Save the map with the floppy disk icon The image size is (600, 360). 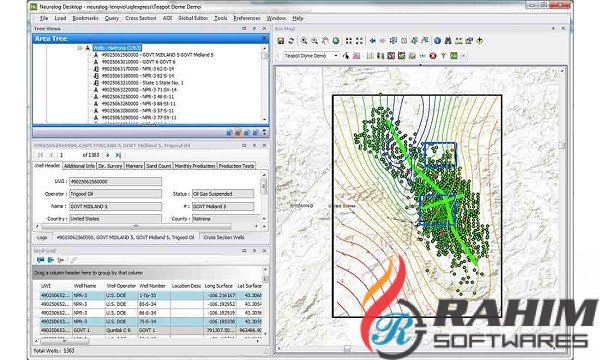pos(280,41)
